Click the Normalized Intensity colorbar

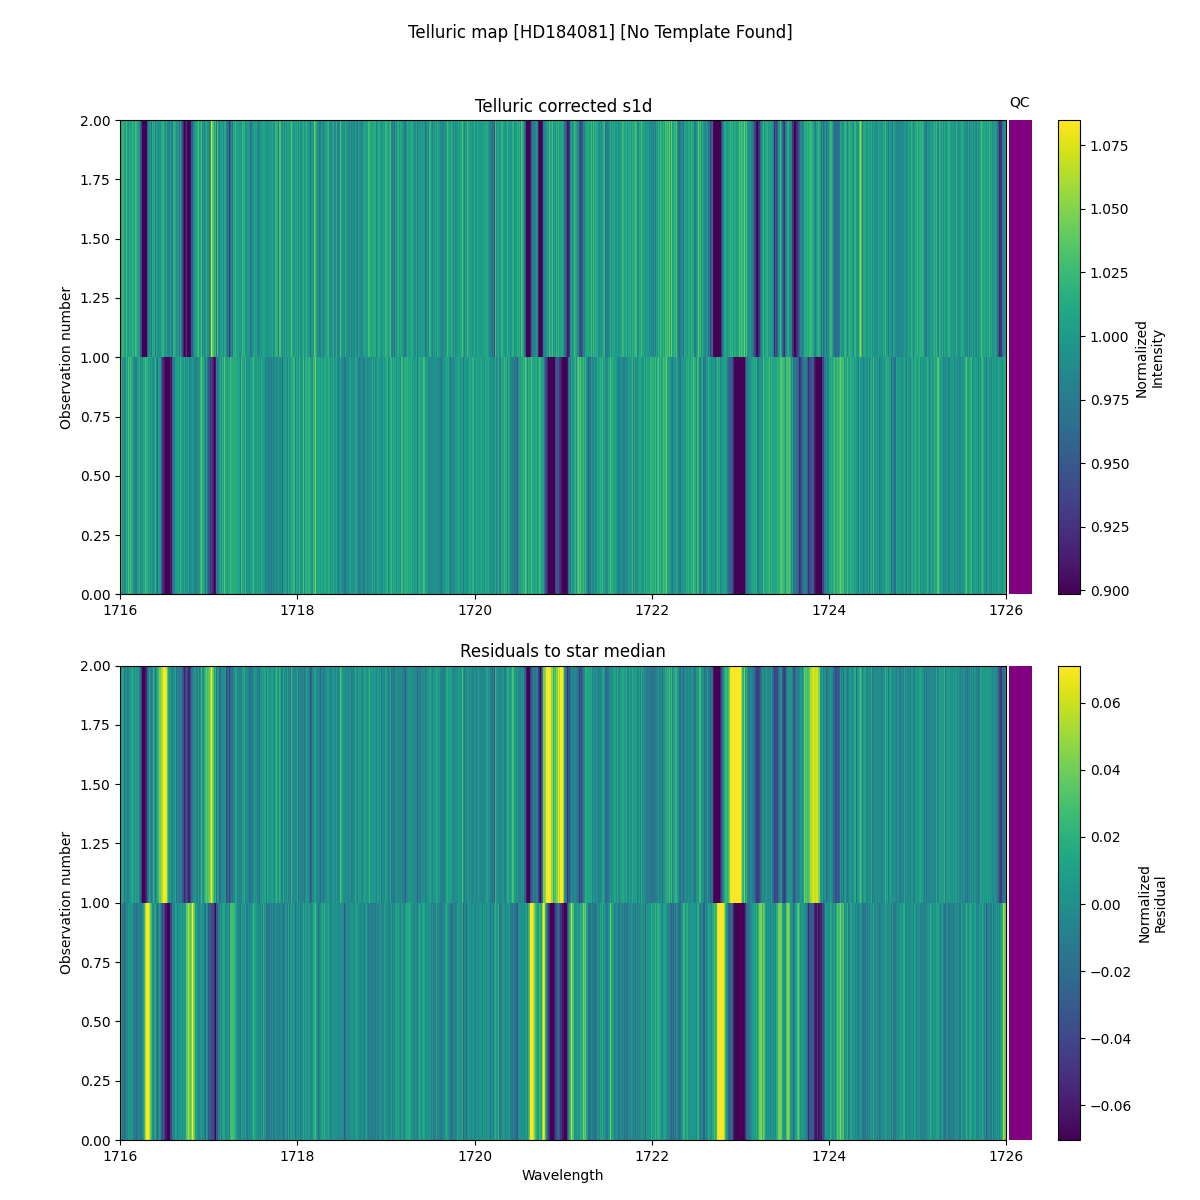point(1069,357)
